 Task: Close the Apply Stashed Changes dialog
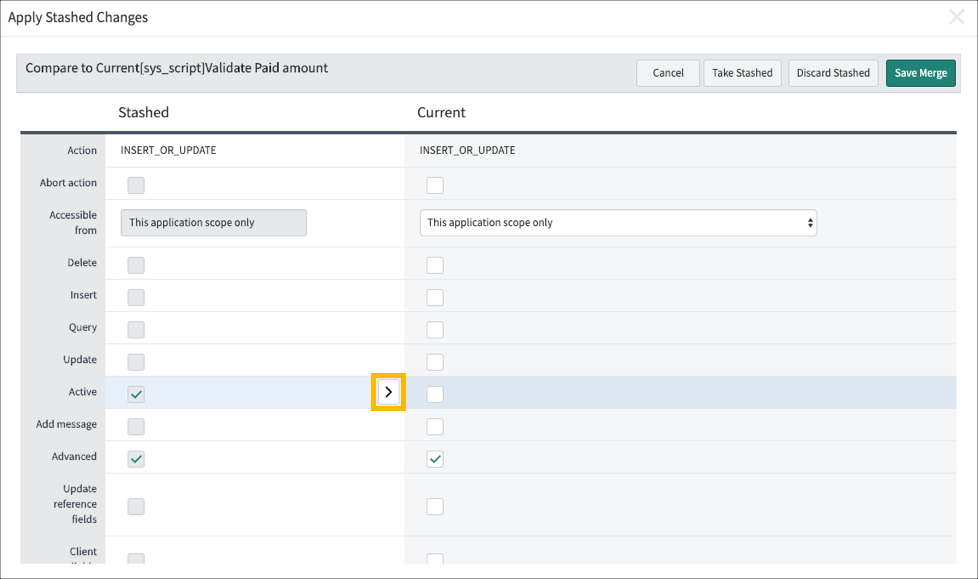(x=956, y=16)
